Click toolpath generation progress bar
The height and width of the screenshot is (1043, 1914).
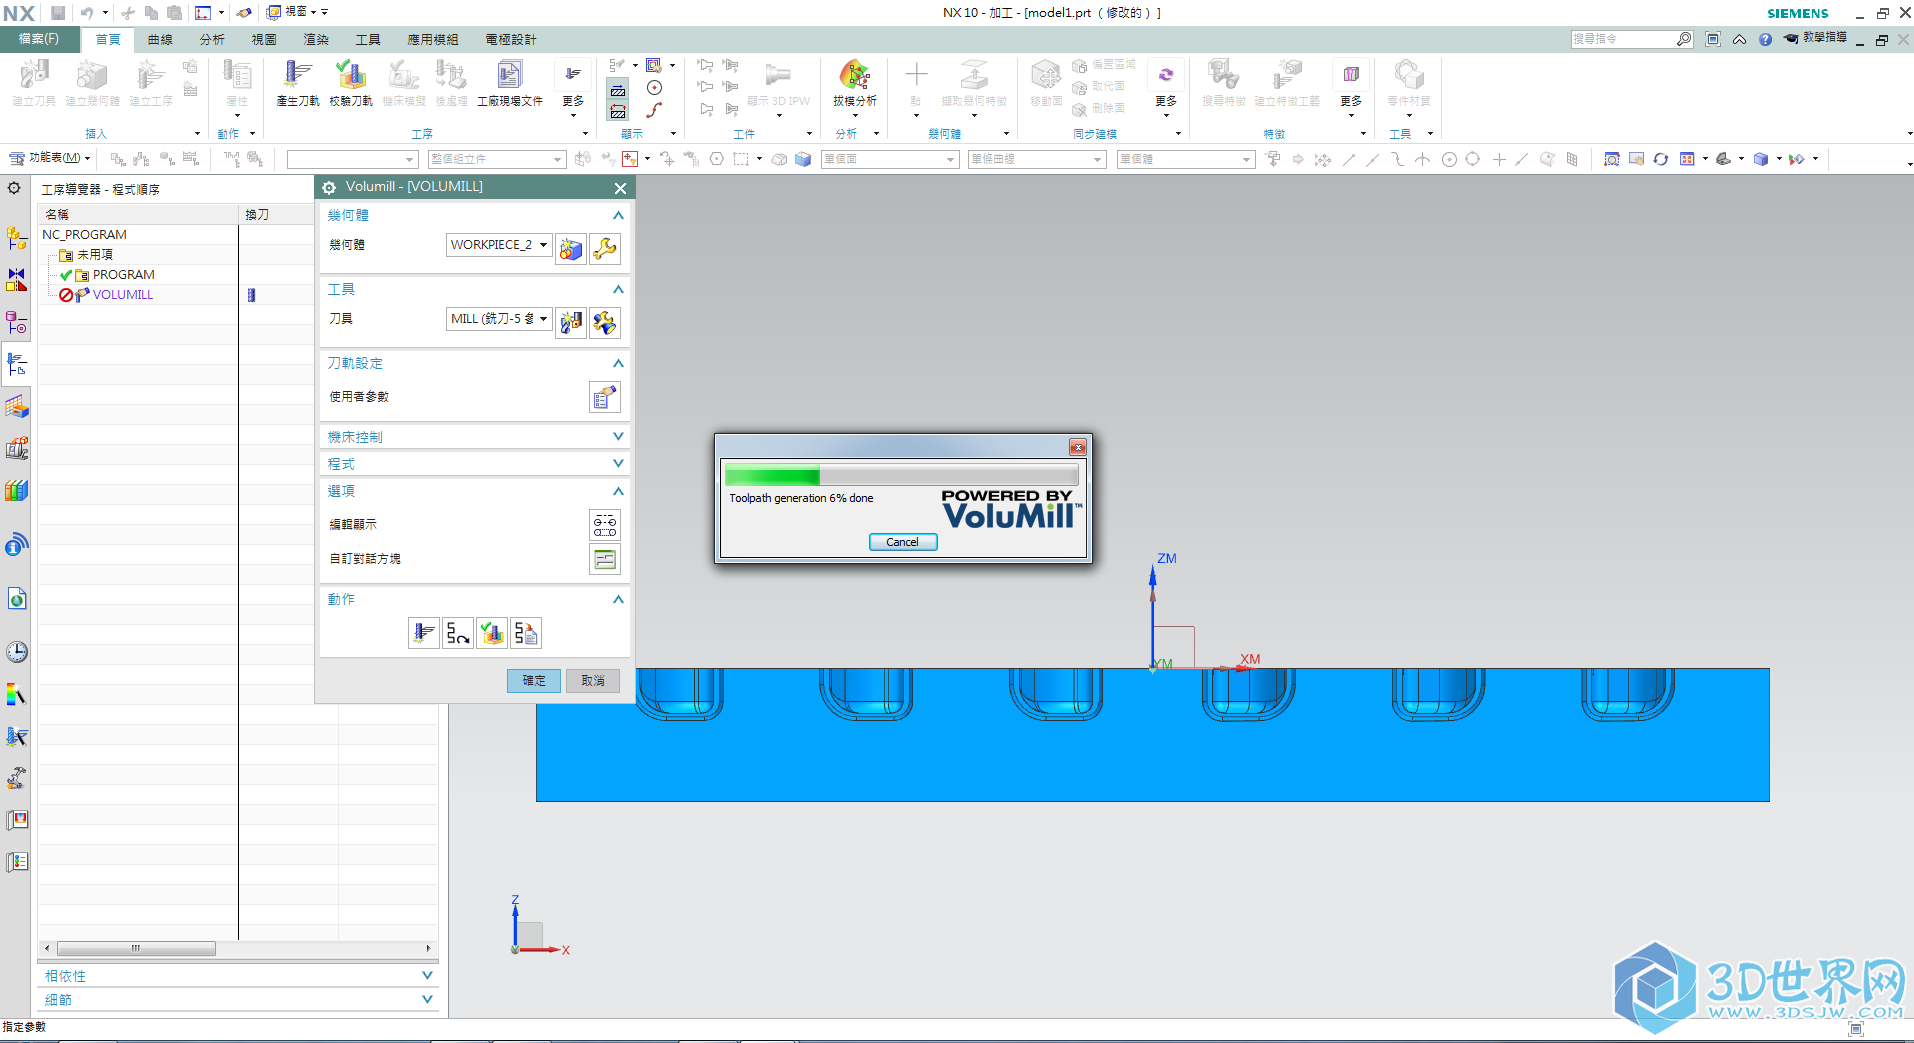point(902,475)
